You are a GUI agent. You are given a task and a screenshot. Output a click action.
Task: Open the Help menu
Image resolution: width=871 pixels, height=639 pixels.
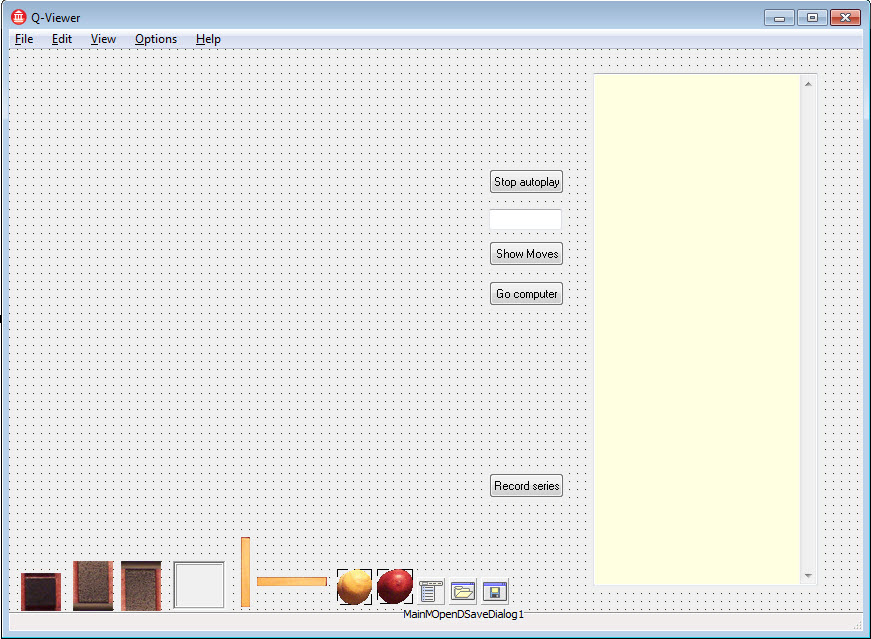208,39
